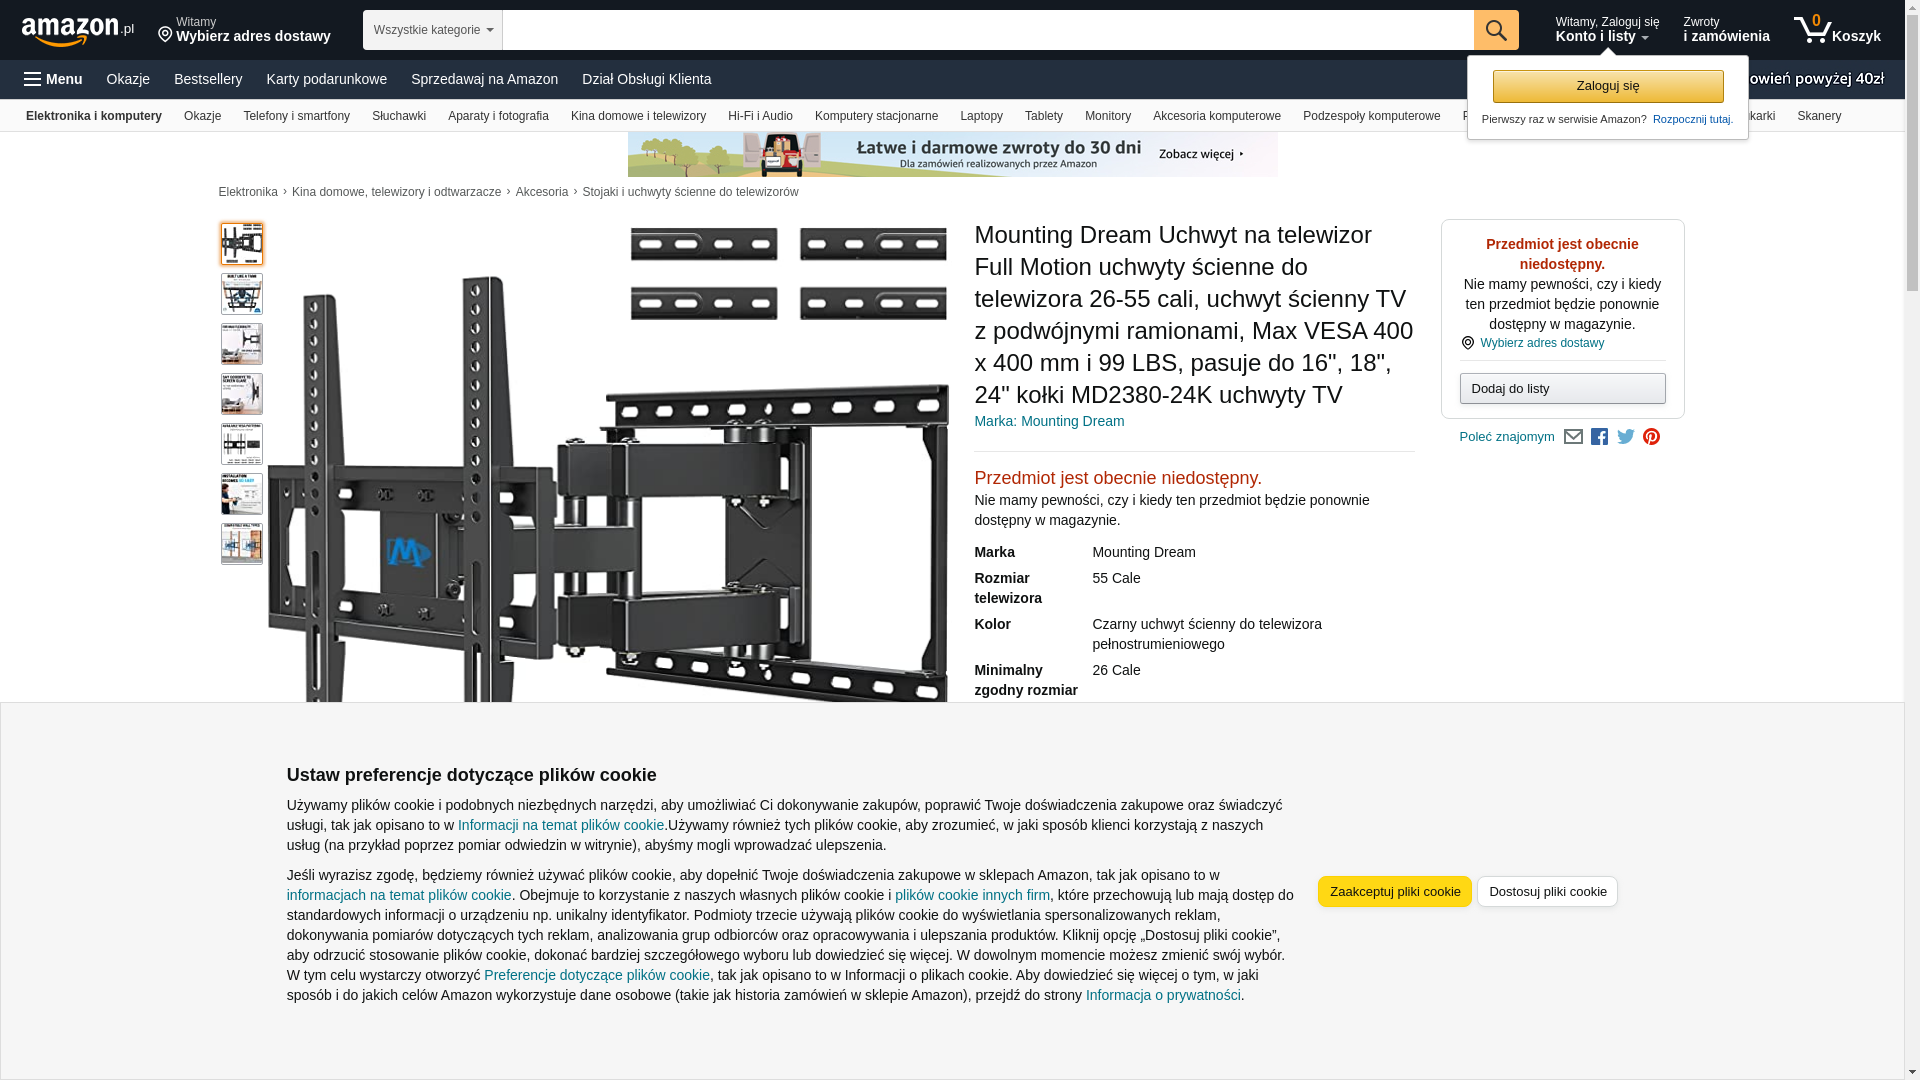The height and width of the screenshot is (1080, 1920).
Task: Click the Marka: Mounting Dream link
Action: click(1048, 421)
